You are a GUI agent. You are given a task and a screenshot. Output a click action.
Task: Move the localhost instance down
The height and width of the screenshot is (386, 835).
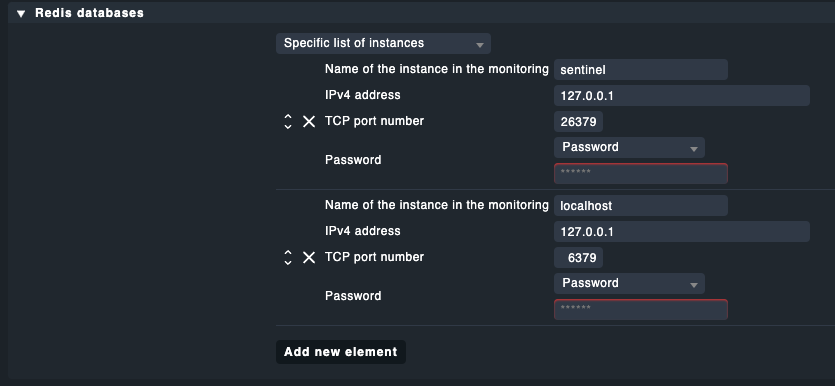click(288, 262)
